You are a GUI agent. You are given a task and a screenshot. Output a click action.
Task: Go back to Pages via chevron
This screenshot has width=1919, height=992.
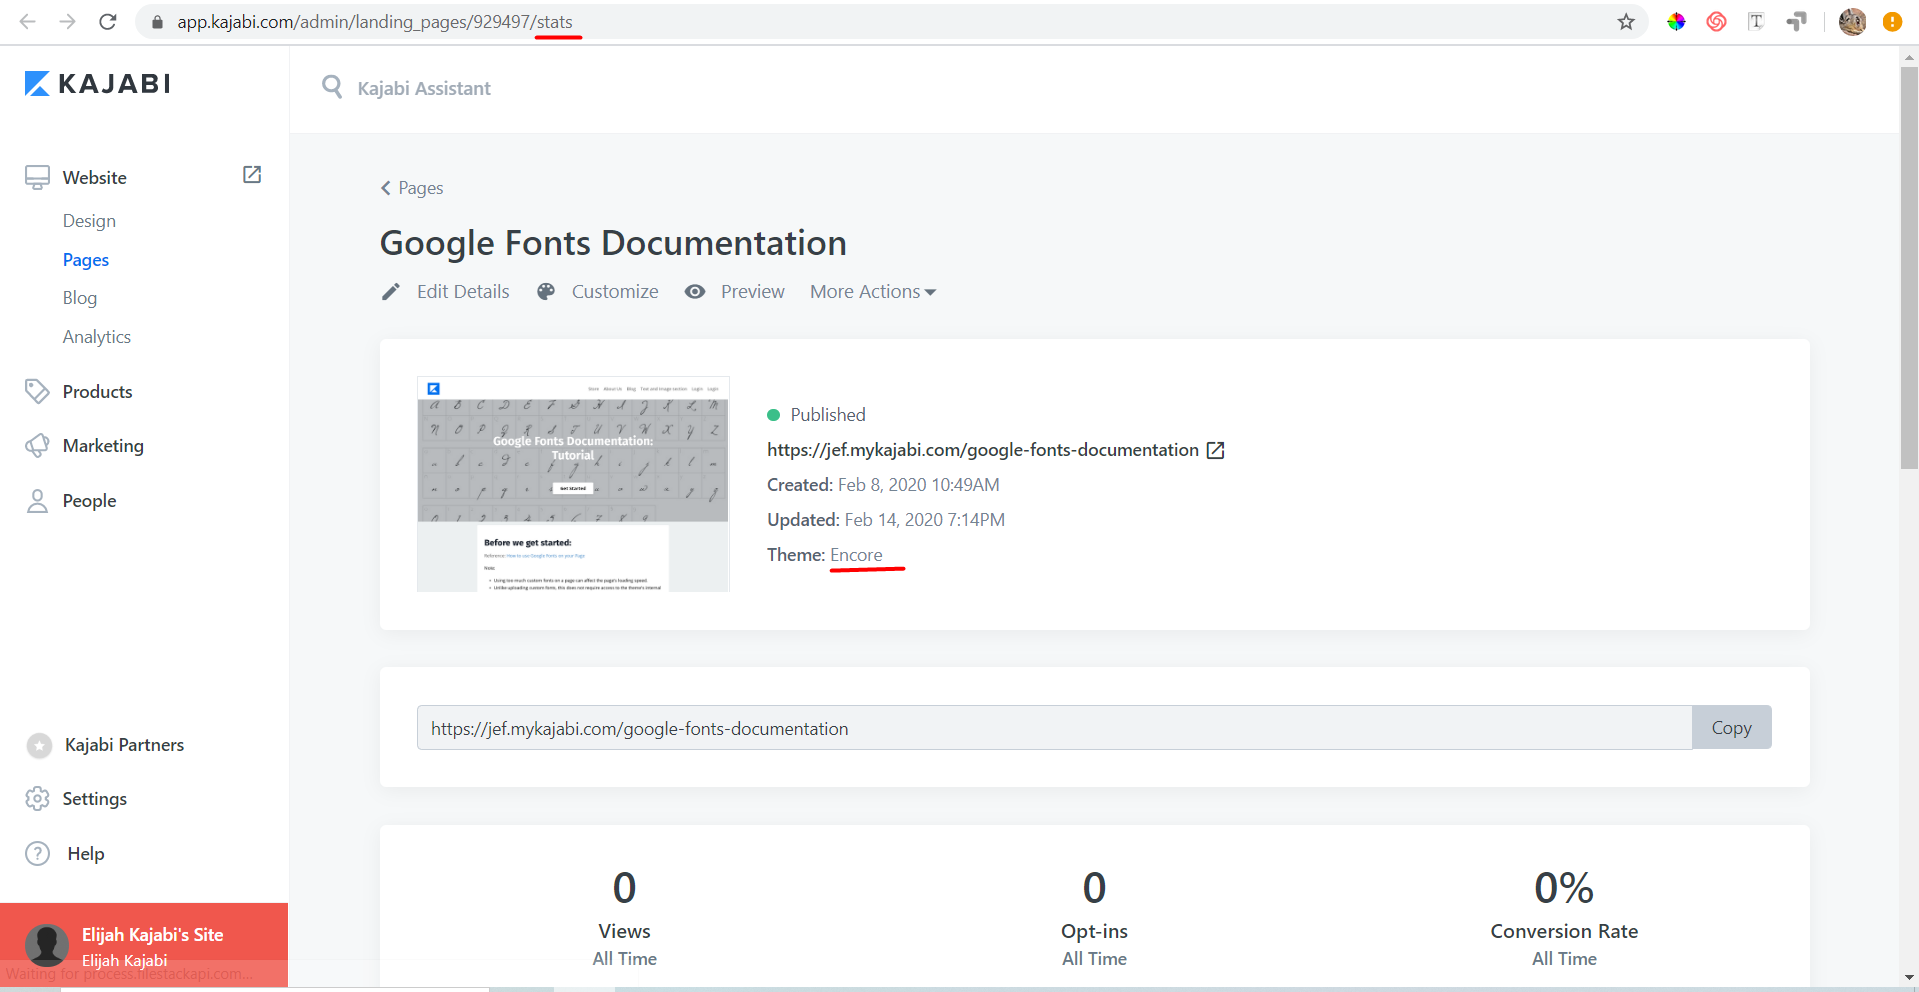point(386,188)
